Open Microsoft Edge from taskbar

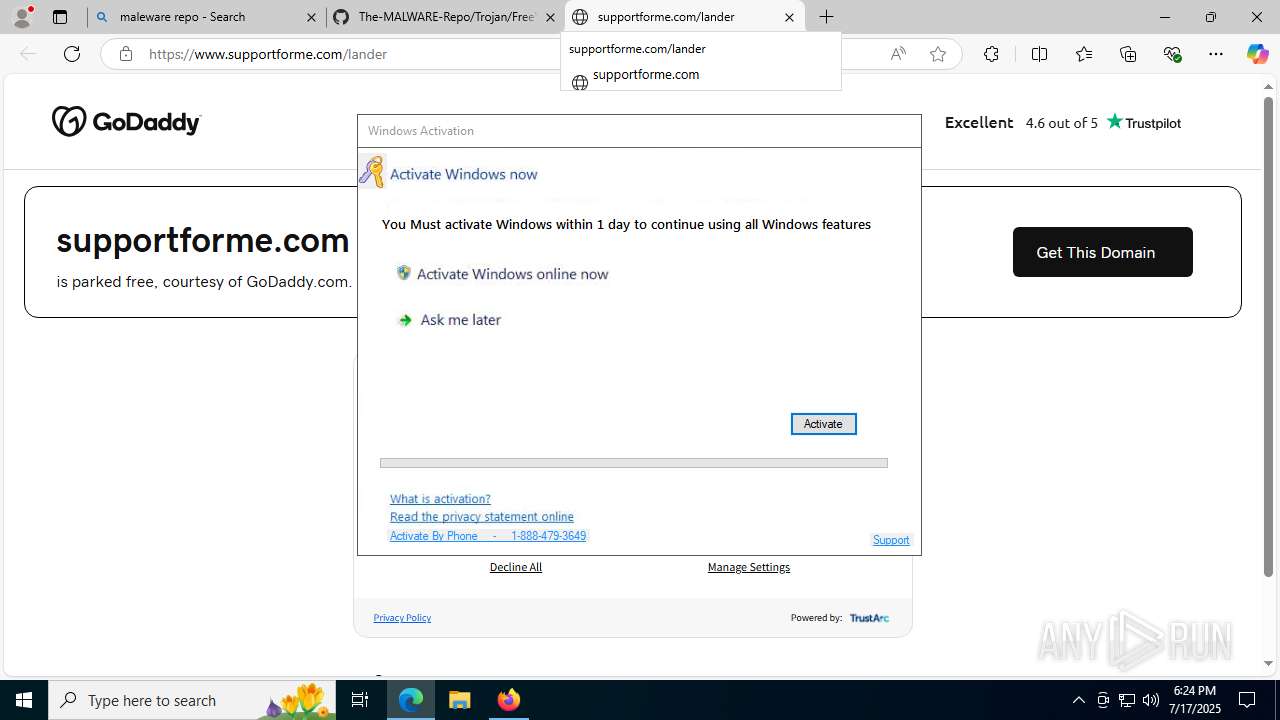(x=411, y=700)
